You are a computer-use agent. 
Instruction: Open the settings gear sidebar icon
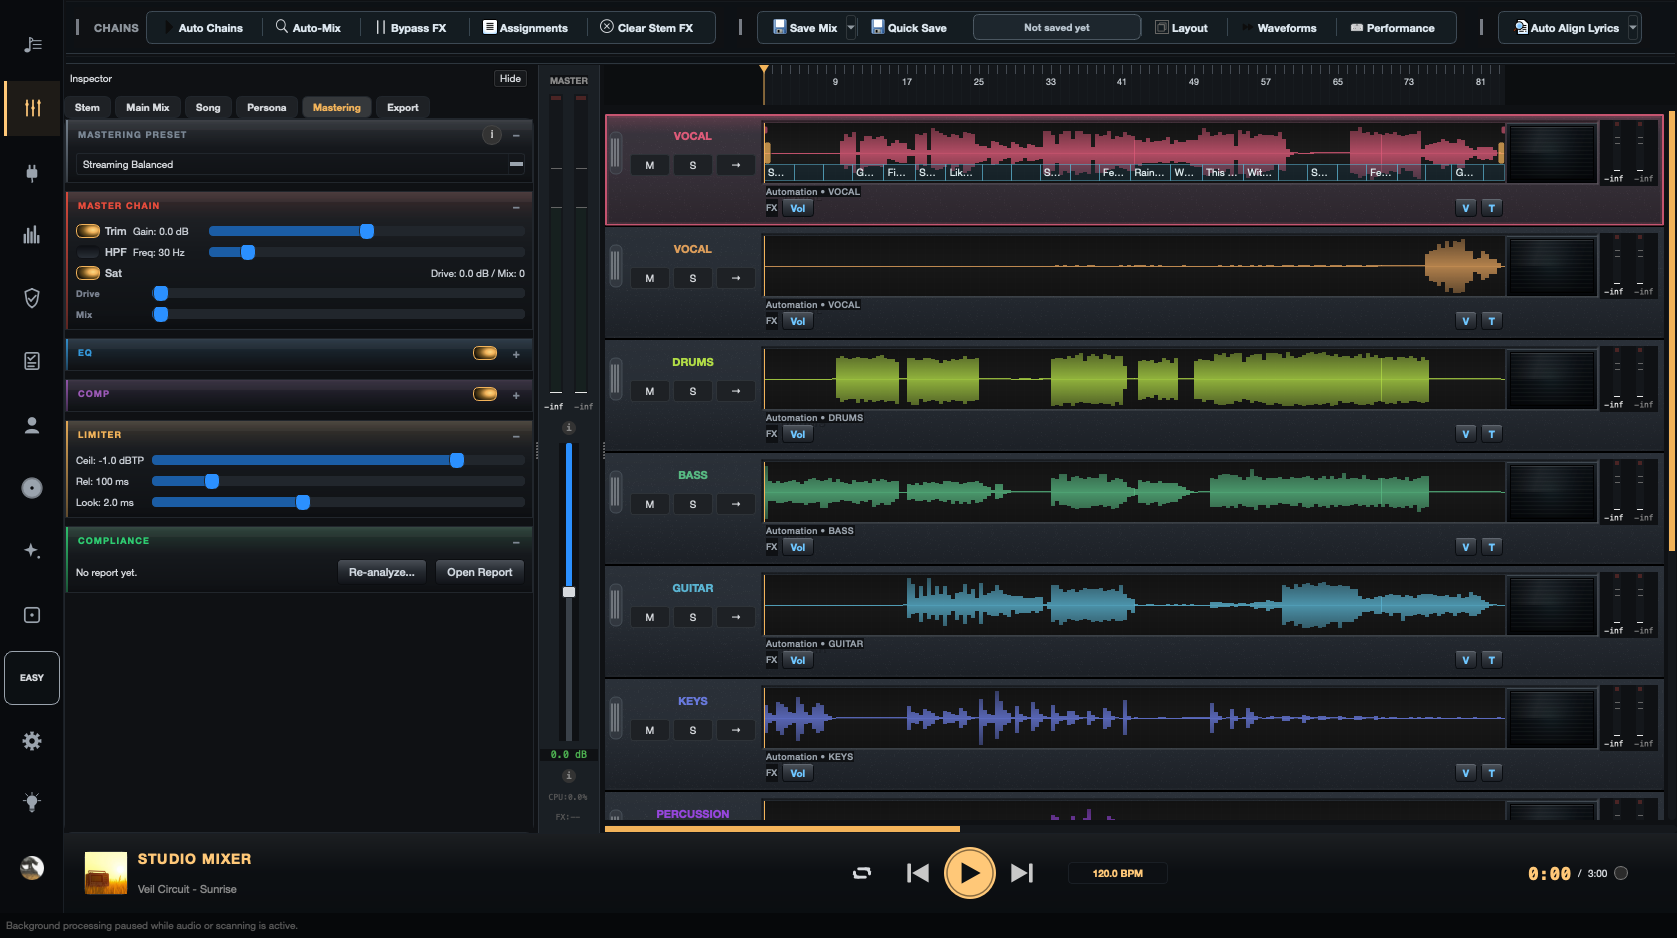[x=32, y=741]
